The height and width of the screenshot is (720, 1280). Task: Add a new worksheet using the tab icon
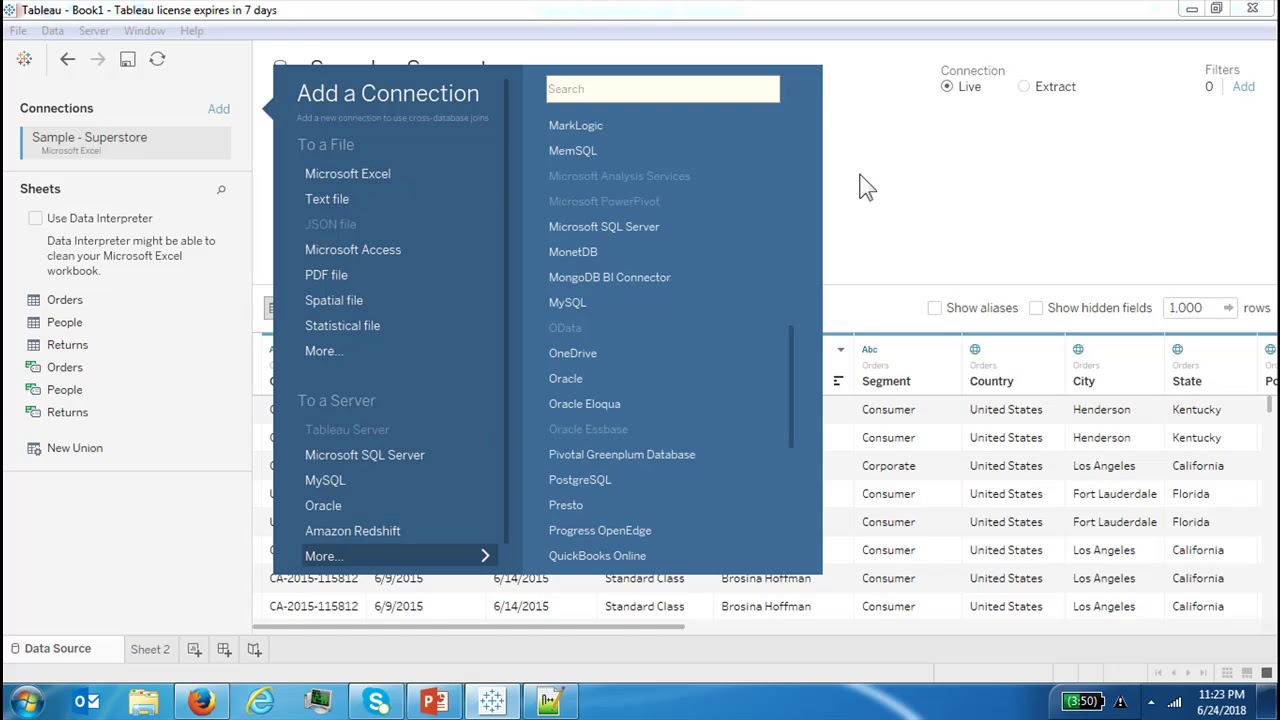194,649
